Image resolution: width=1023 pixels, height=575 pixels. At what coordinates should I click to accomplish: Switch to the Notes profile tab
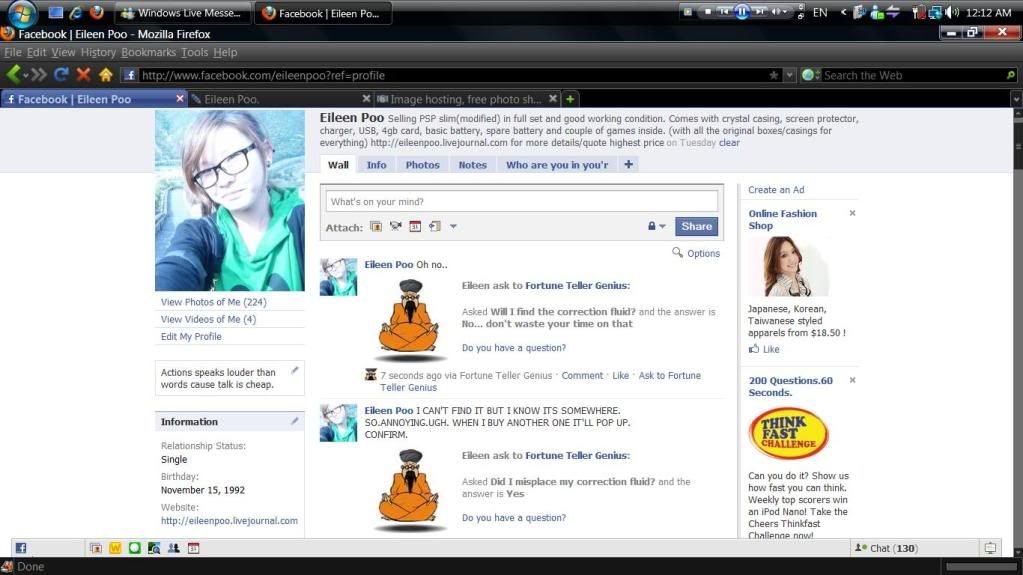[472, 165]
